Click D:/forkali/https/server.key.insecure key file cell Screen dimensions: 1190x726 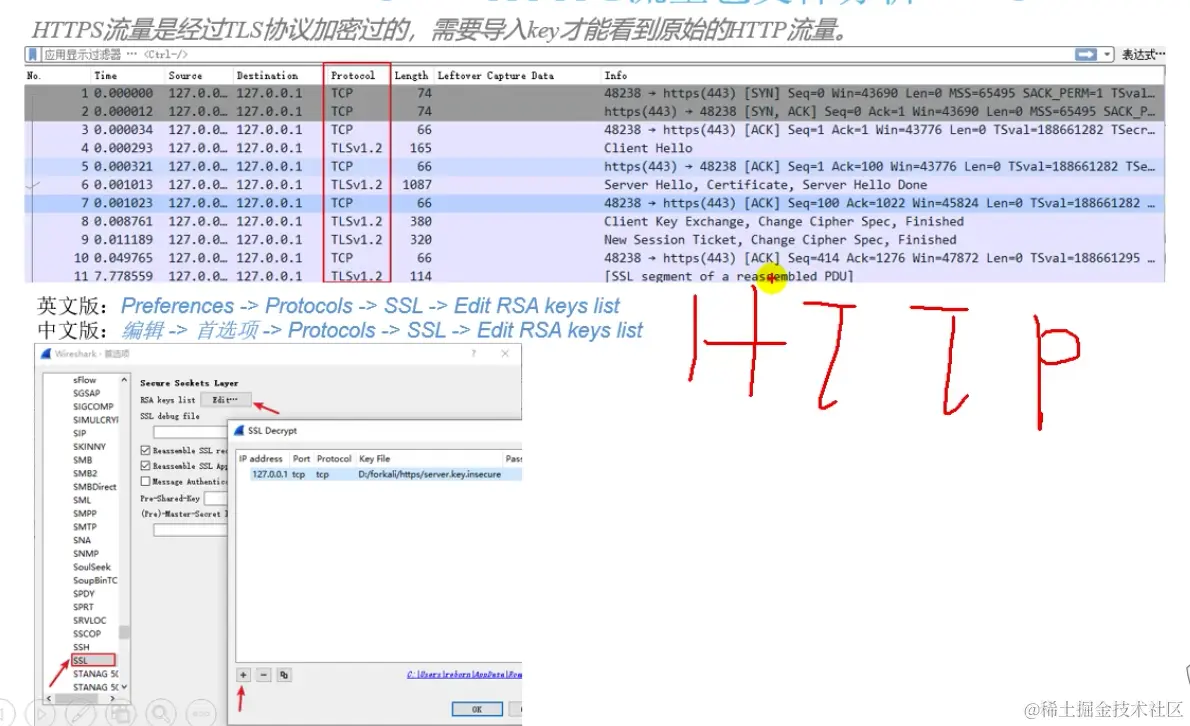tap(430, 474)
